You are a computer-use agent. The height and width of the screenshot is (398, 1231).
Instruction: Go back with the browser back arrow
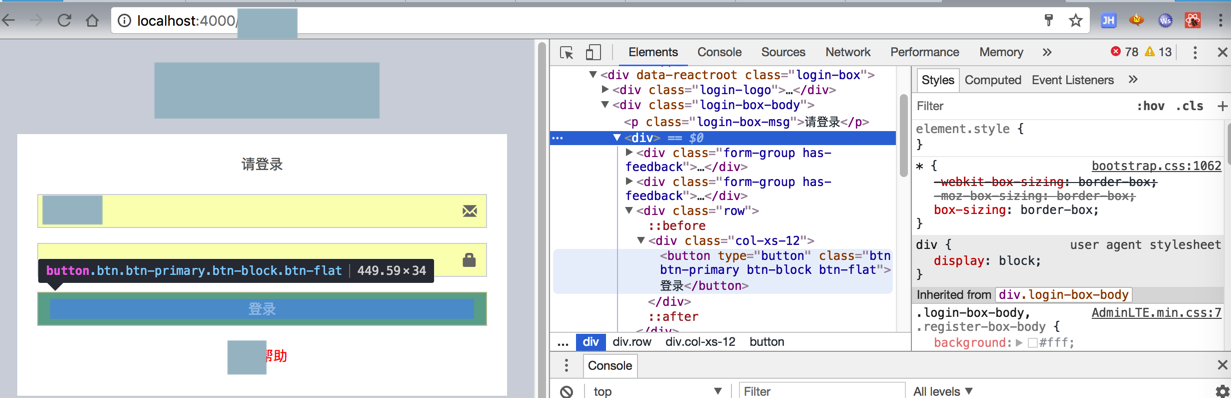point(7,20)
